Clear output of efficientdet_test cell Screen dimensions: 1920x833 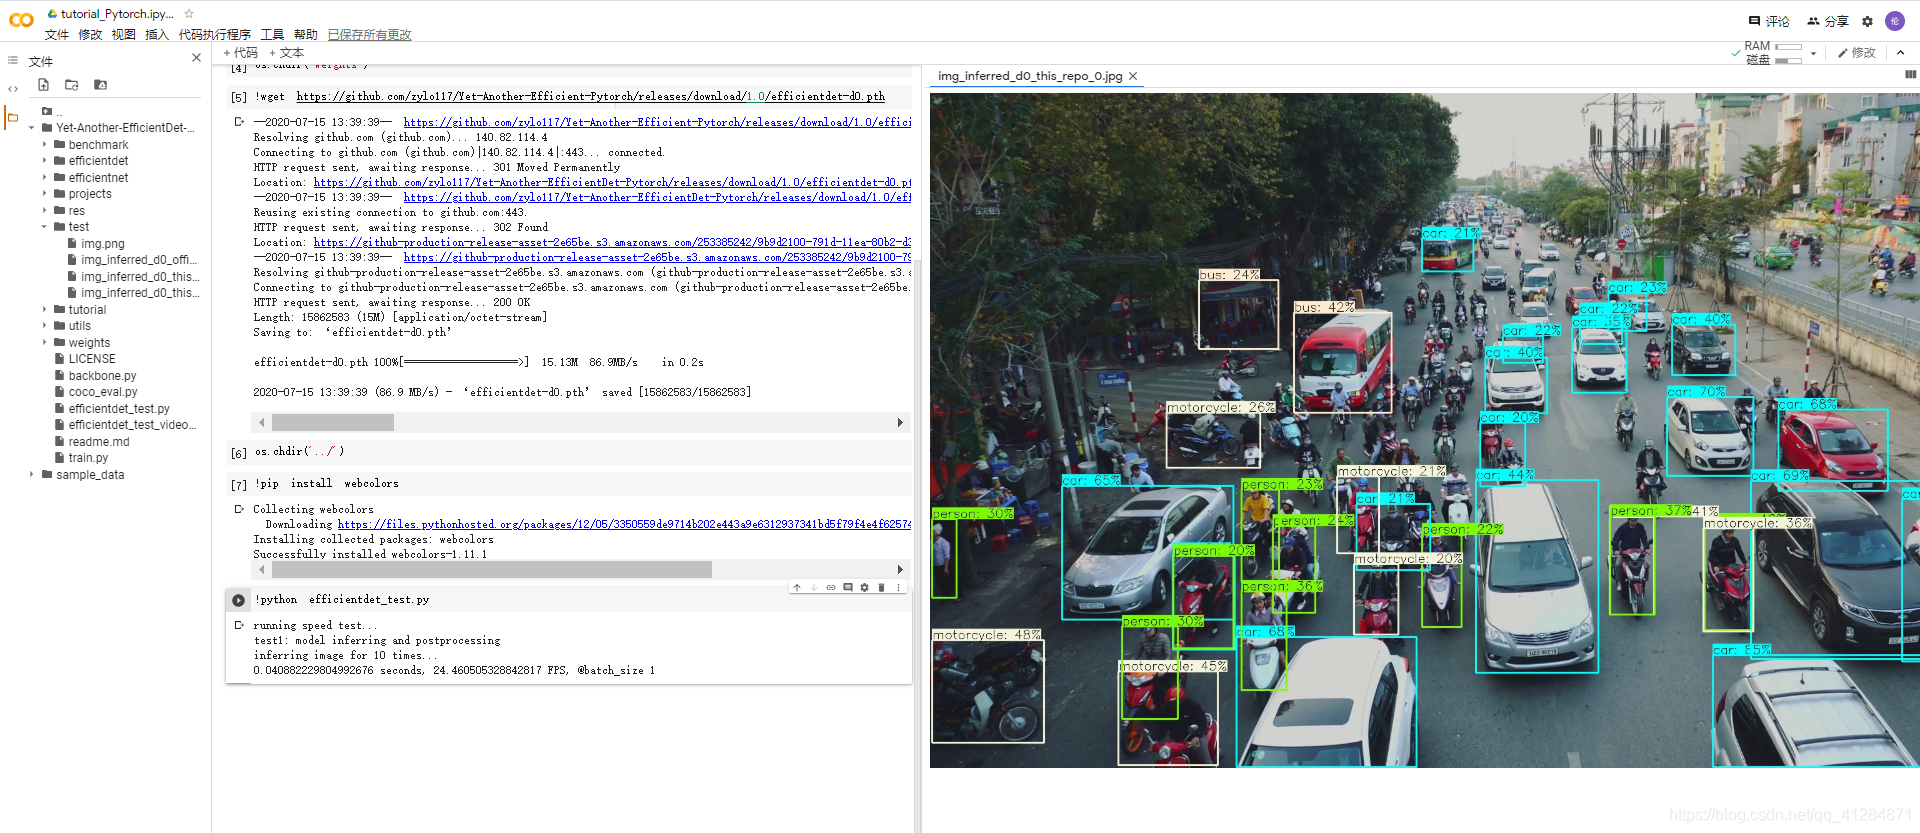coord(238,625)
